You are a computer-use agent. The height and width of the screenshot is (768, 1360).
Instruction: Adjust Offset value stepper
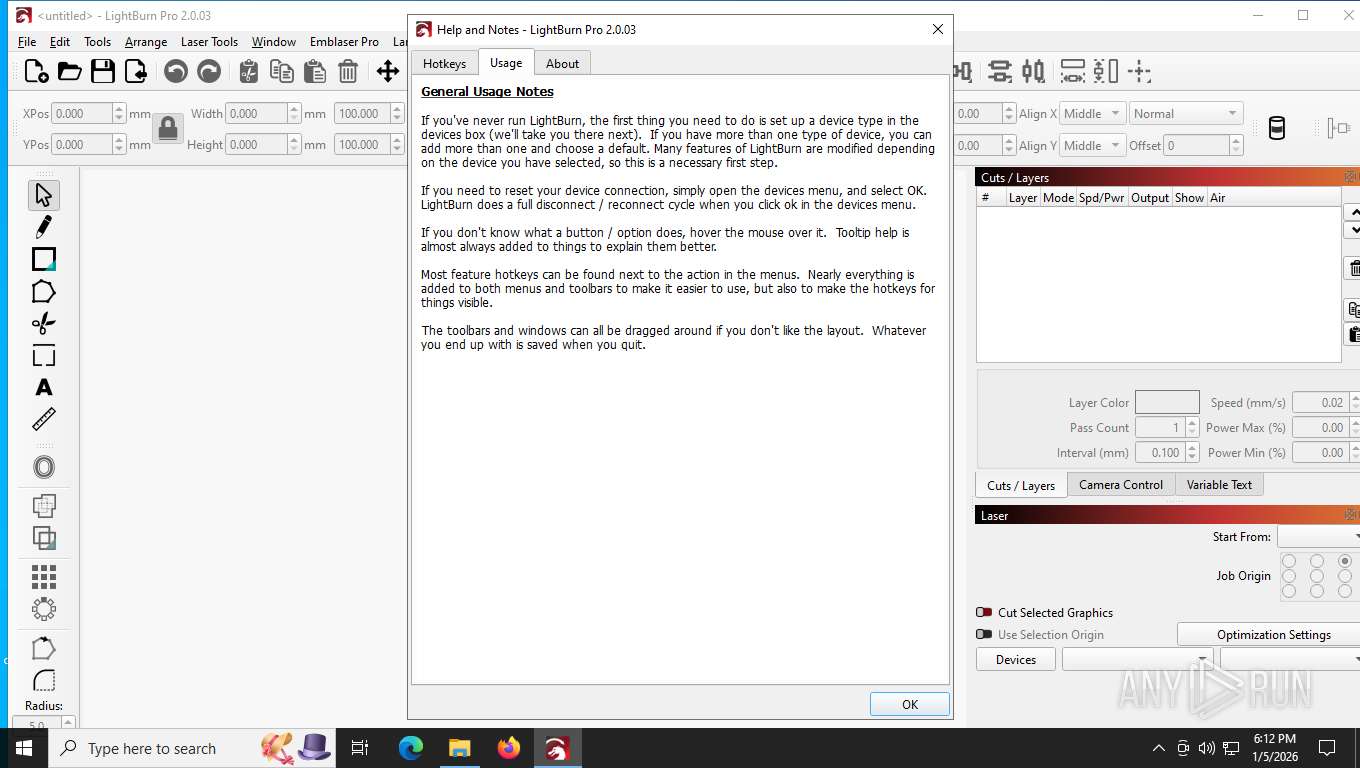coord(1237,145)
